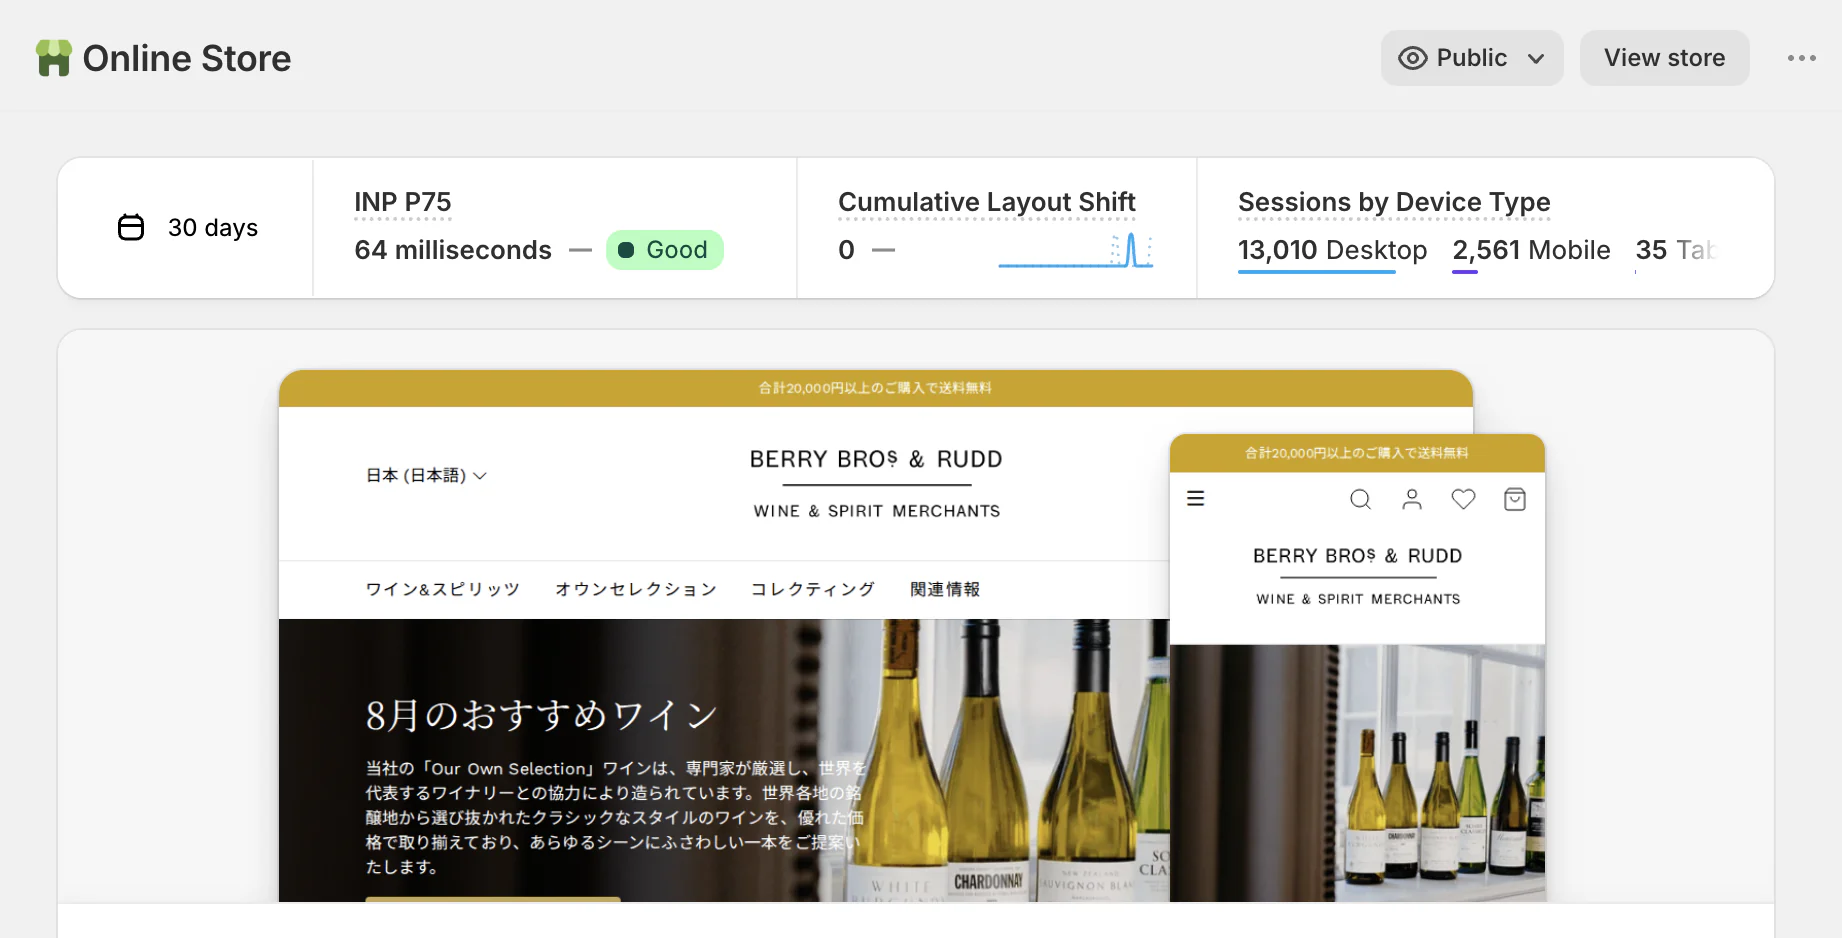Screen dimensions: 1842x938
Task: Open the 関連情報 menu item
Action: [945, 589]
